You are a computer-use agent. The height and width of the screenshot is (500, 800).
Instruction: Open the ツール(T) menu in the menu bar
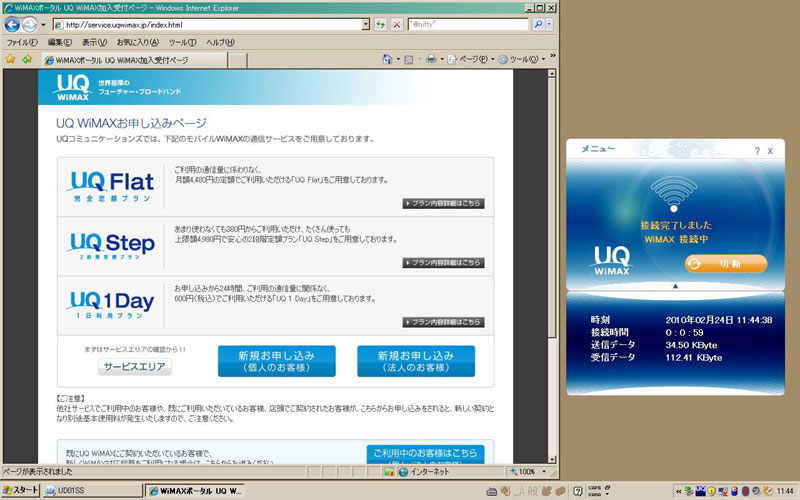(182, 42)
